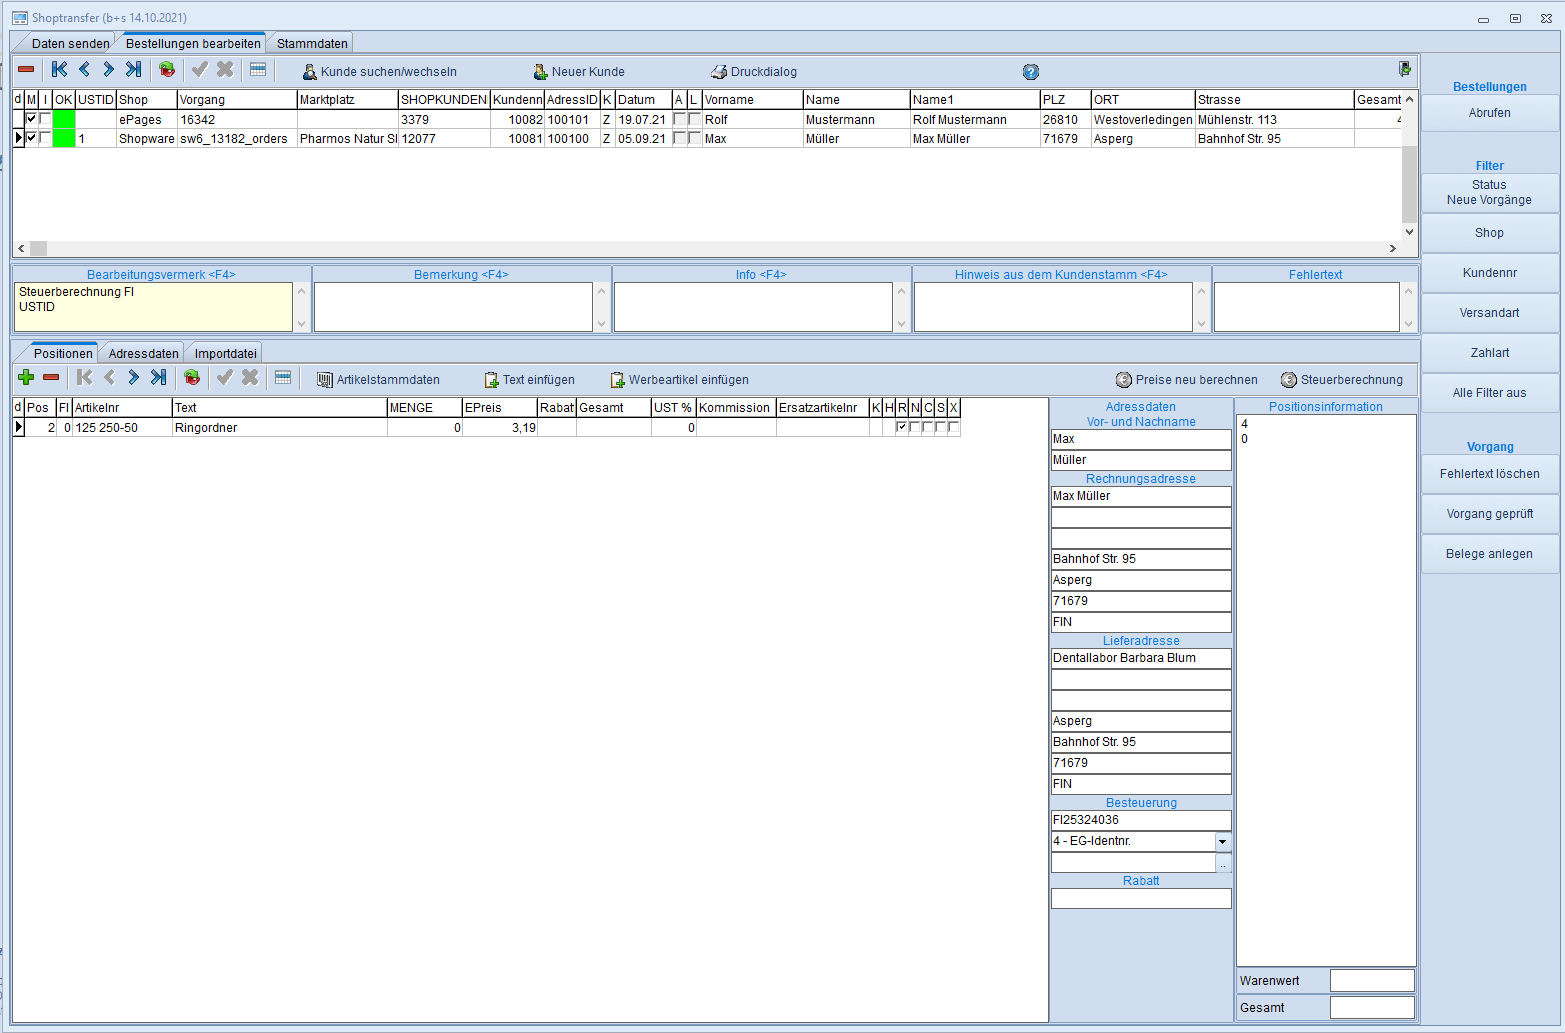
Task: Open Artikelstammdaten from positions toolbar
Action: pyautogui.click(x=325, y=380)
